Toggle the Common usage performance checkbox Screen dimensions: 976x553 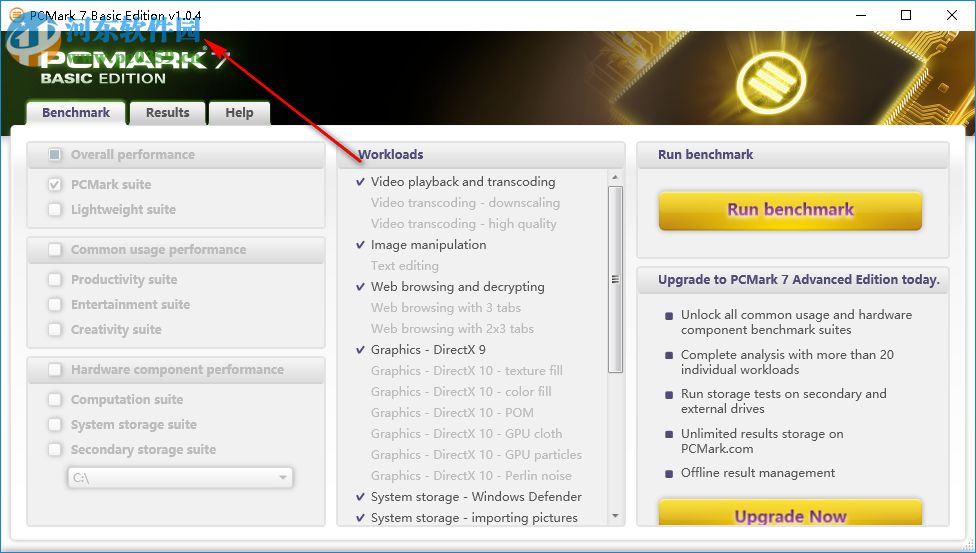click(x=55, y=250)
